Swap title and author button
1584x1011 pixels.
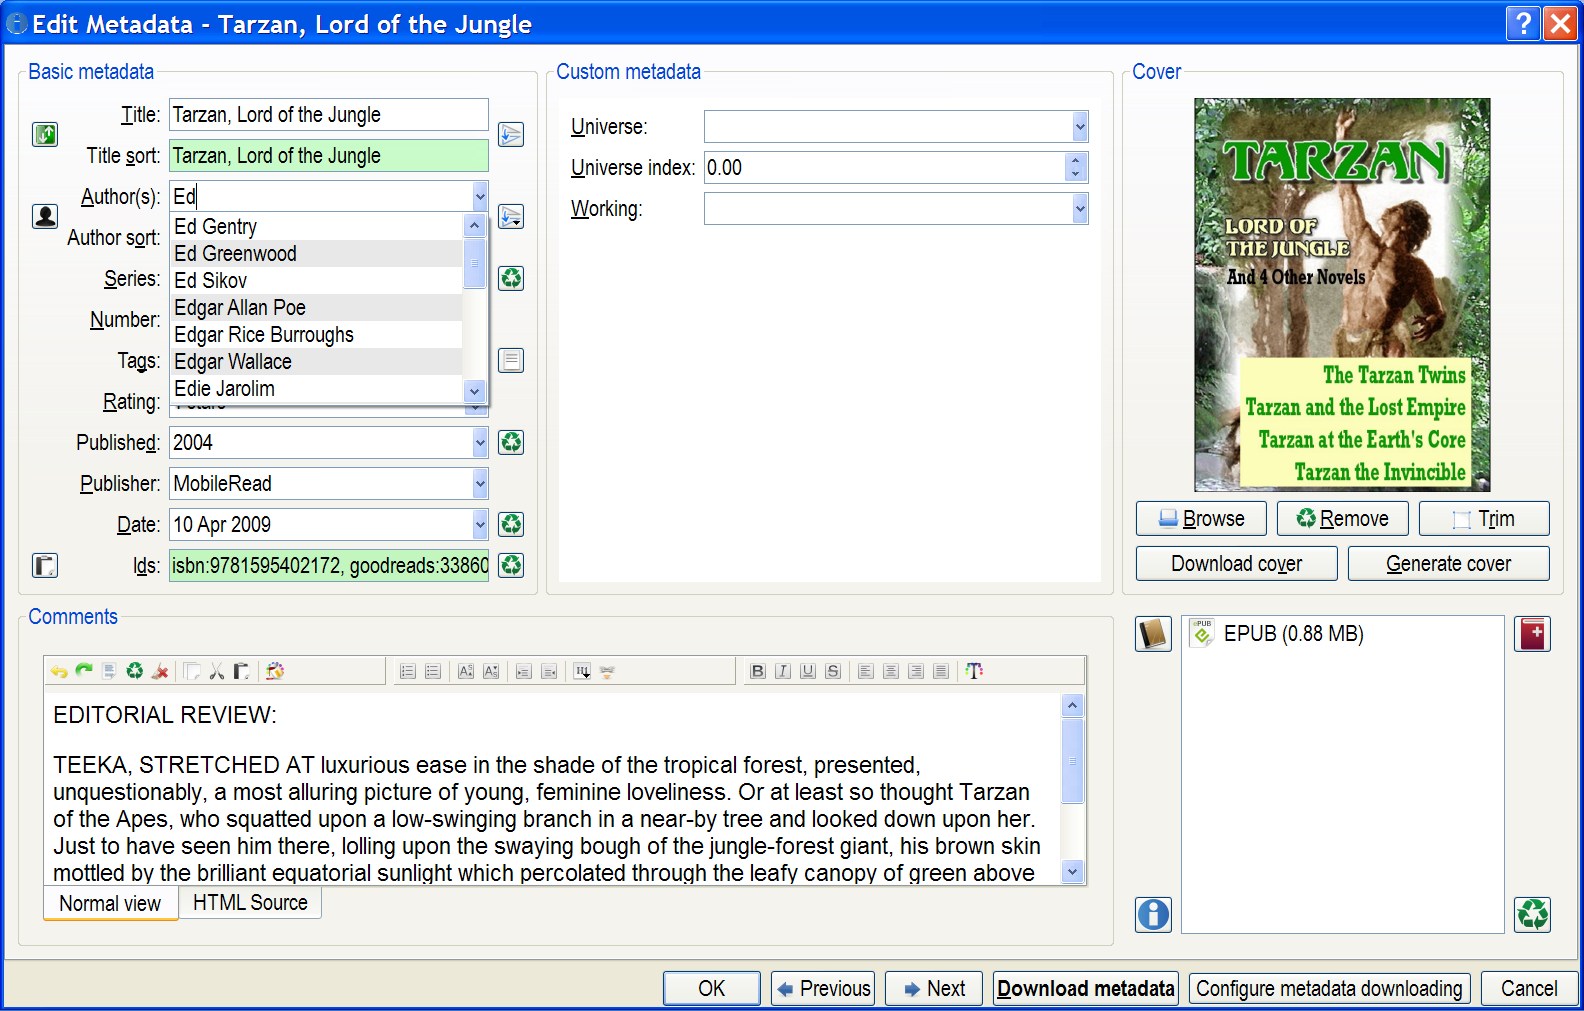click(x=45, y=134)
